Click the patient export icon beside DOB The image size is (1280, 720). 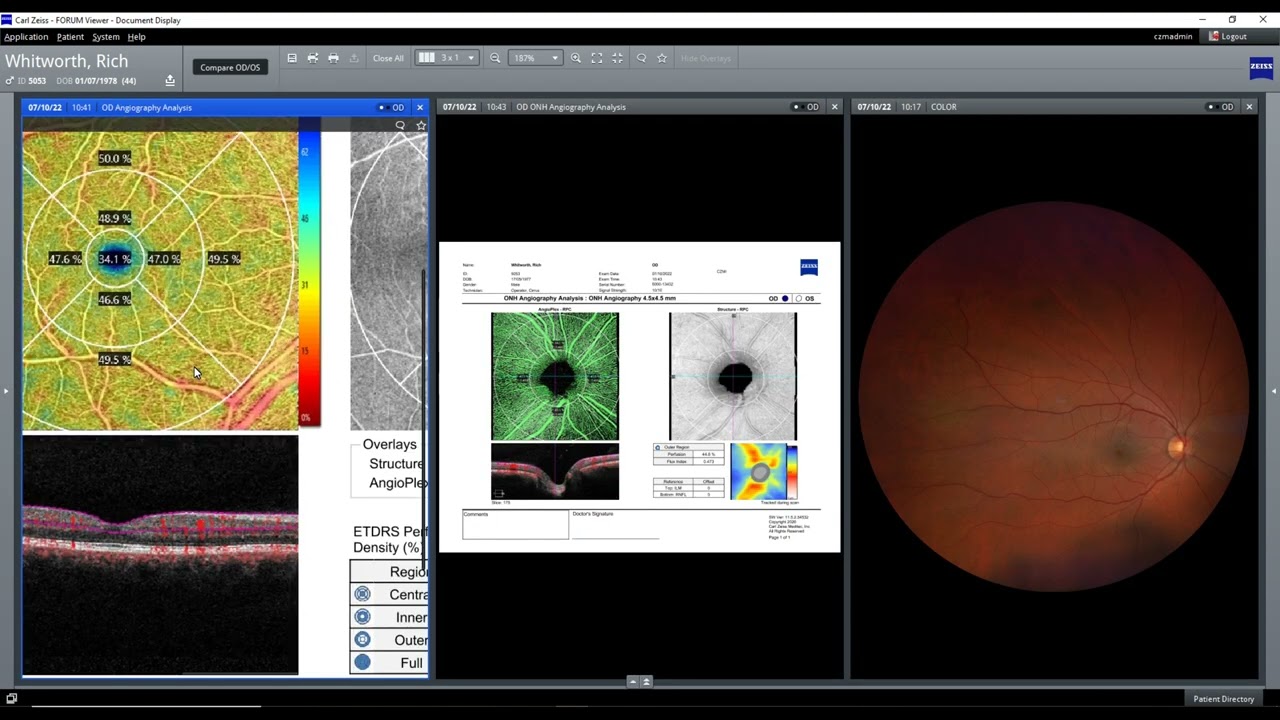coord(170,81)
